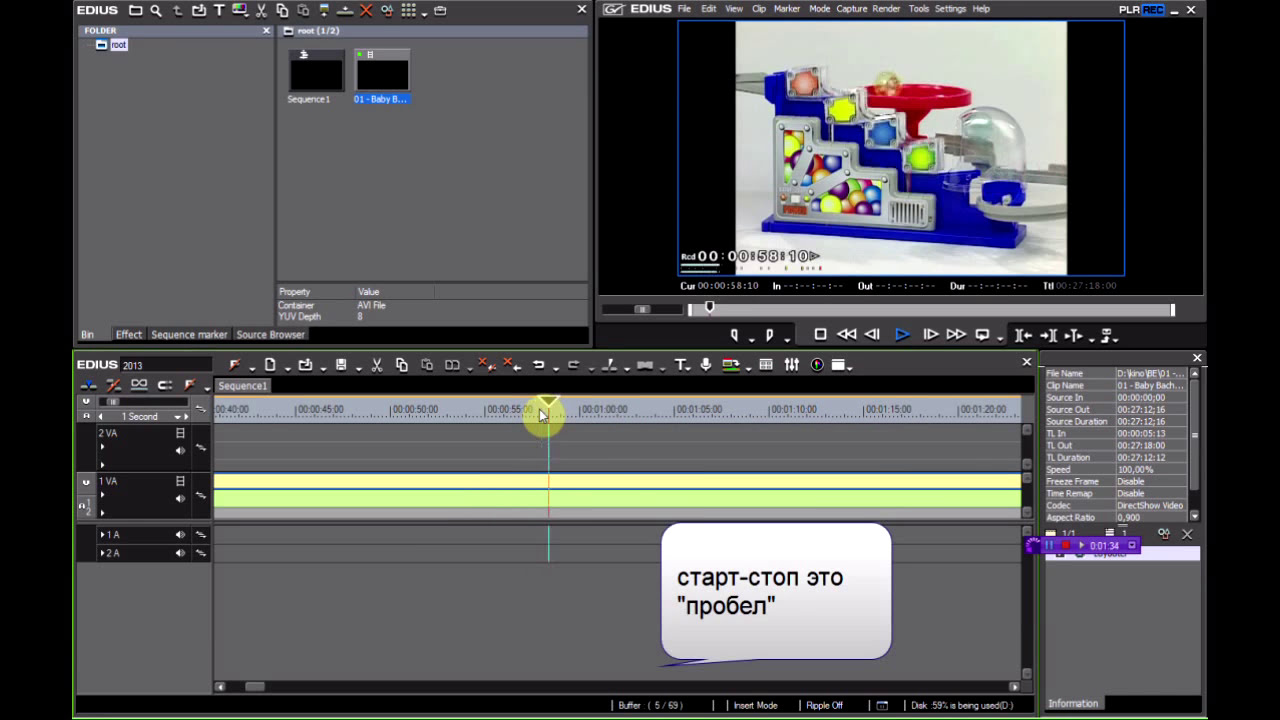Viewport: 1280px width, 720px height.
Task: Open the bin Tools briefcase icon
Action: tap(440, 10)
